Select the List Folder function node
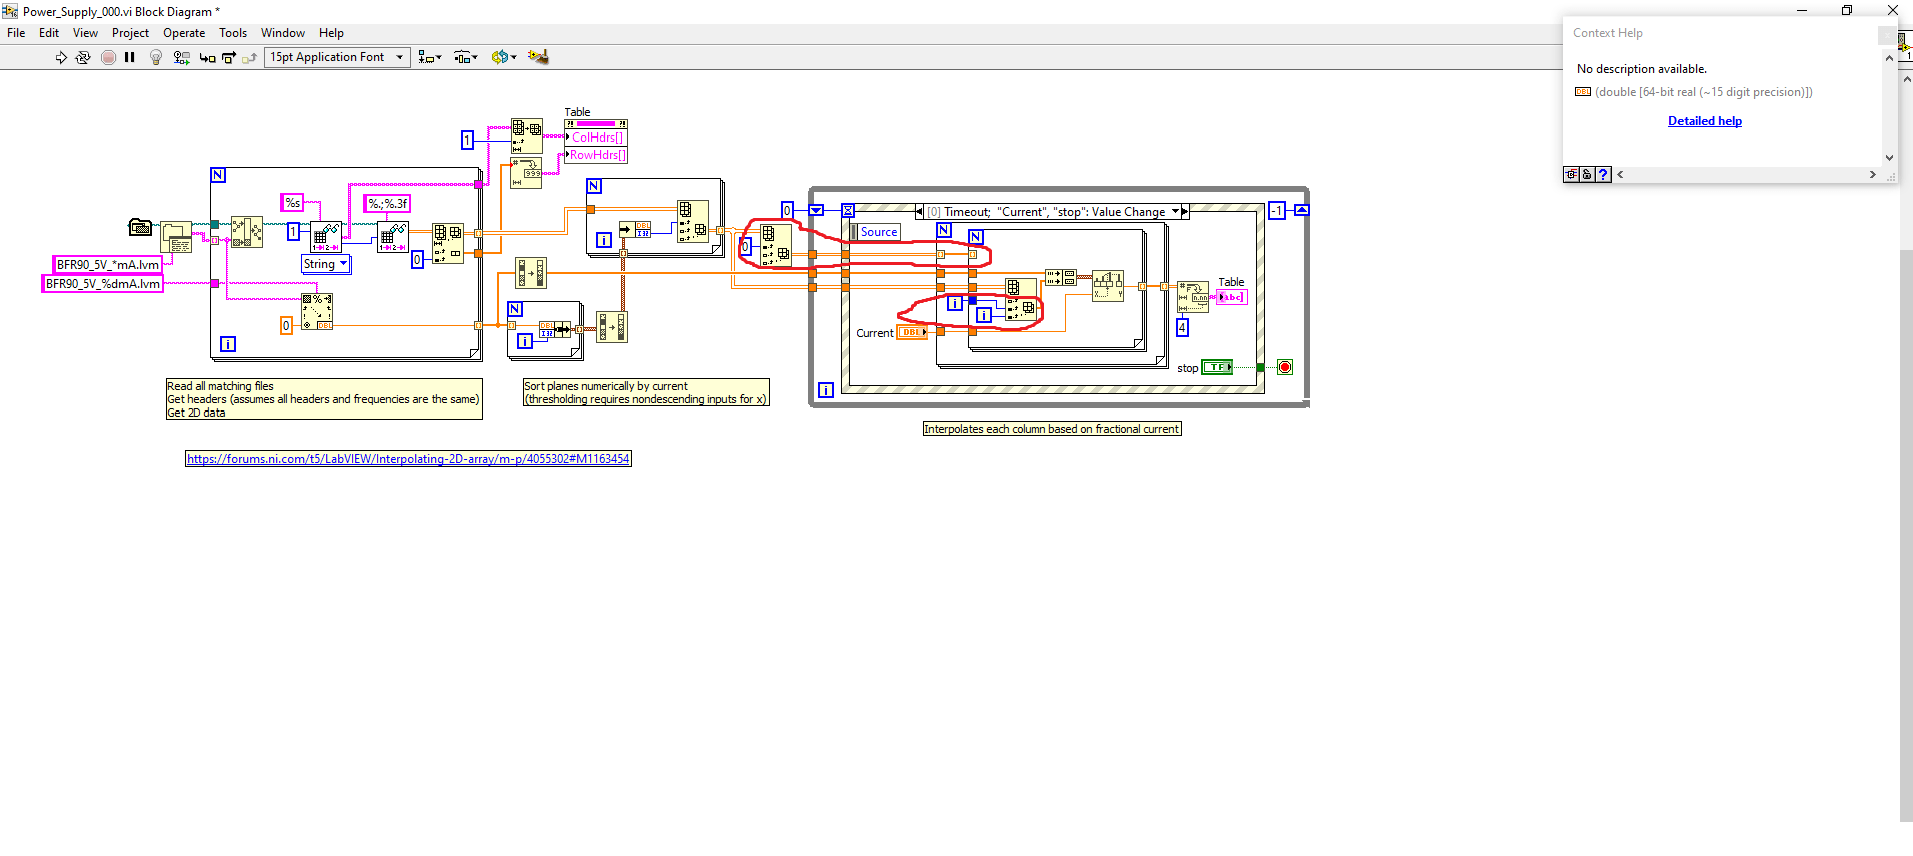Viewport: 1913px width, 856px height. 177,238
